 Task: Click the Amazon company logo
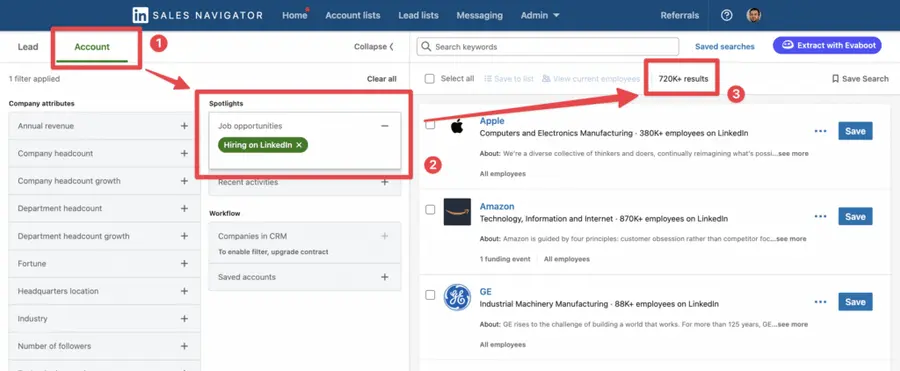tap(457, 212)
